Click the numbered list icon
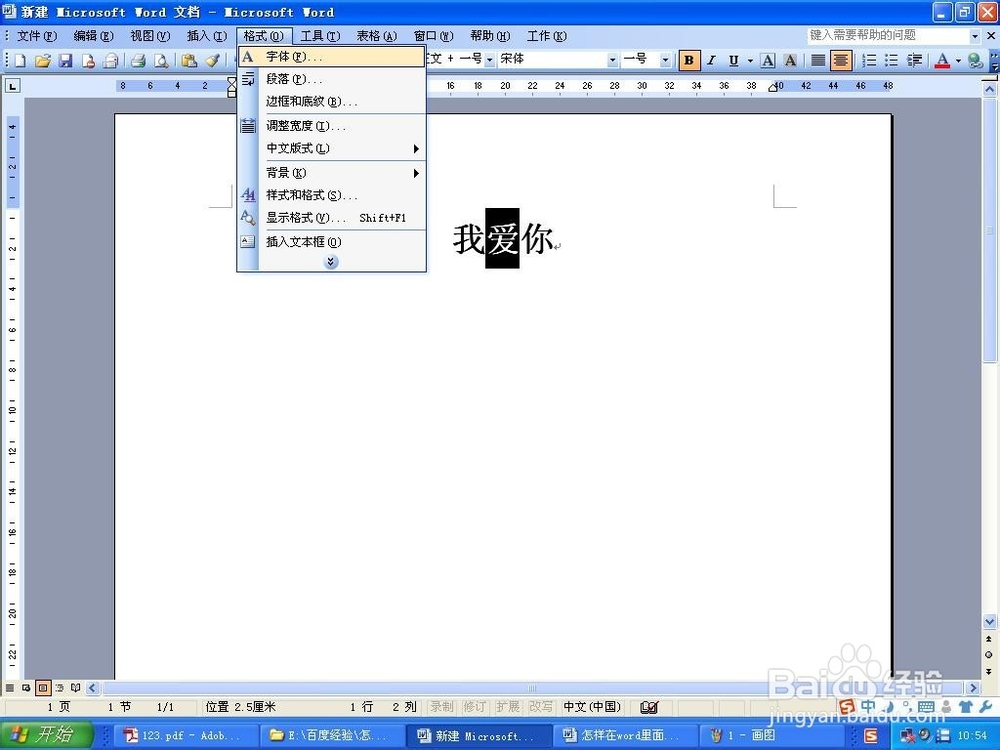The width and height of the screenshot is (1000, 750). (869, 60)
